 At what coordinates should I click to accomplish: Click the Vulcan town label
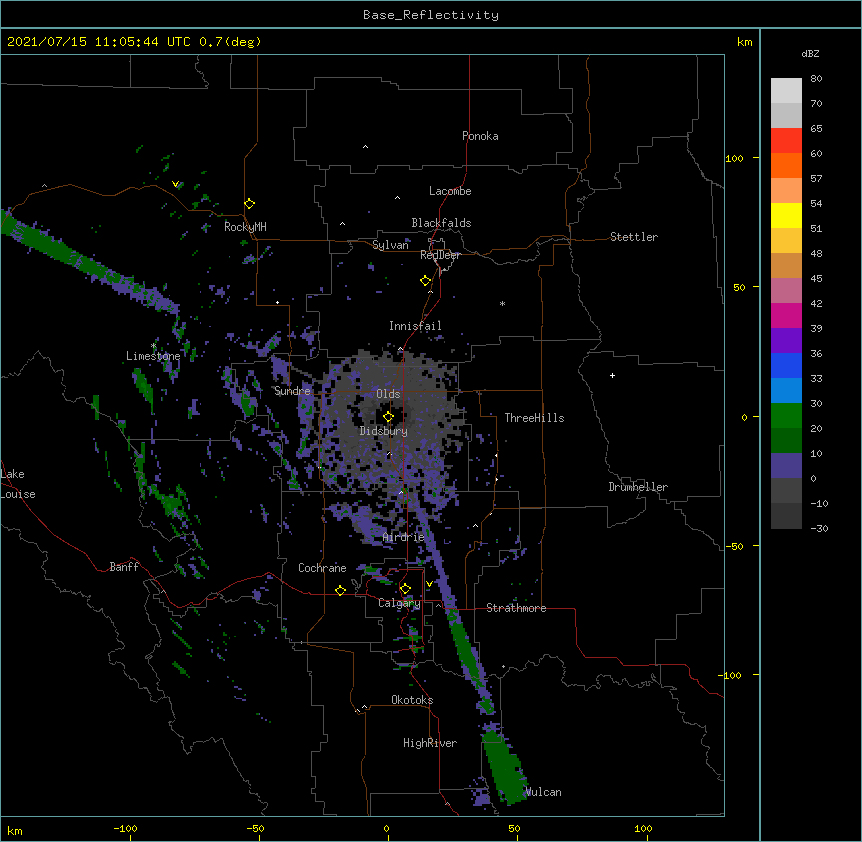click(x=543, y=792)
